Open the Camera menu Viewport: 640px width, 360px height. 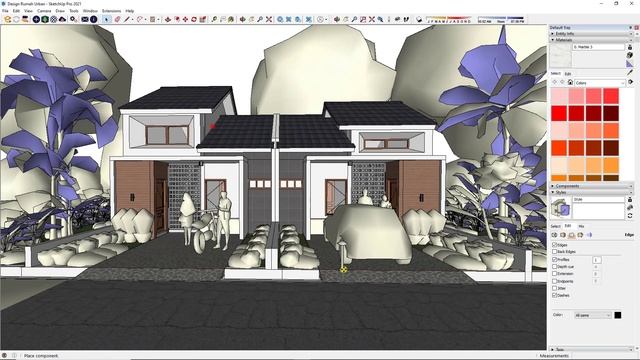pyautogui.click(x=44, y=11)
